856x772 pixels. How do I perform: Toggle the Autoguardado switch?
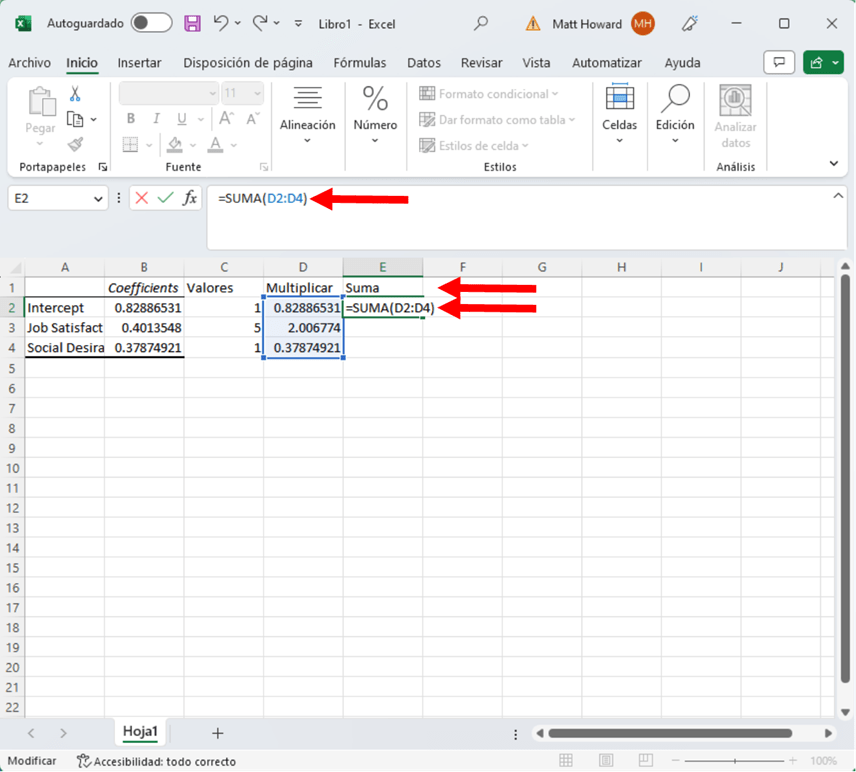tap(151, 23)
